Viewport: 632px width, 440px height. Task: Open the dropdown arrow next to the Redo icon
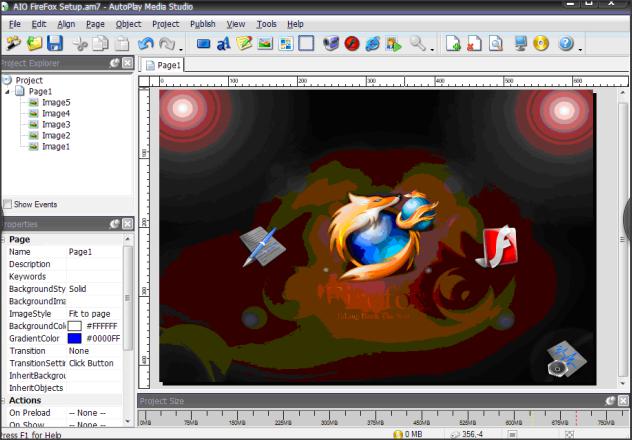pyautogui.click(x=181, y=50)
